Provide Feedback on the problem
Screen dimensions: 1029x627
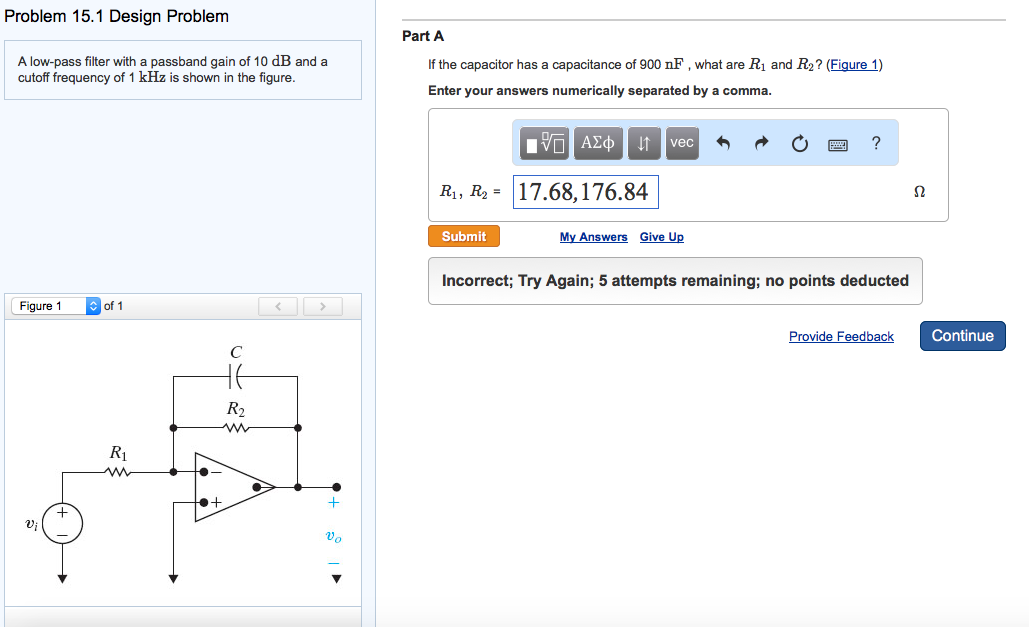[841, 336]
